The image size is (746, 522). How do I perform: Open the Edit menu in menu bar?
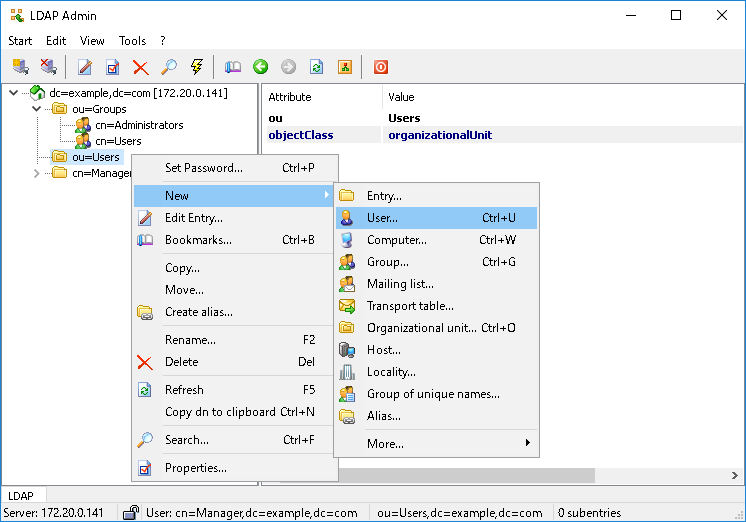(x=56, y=41)
